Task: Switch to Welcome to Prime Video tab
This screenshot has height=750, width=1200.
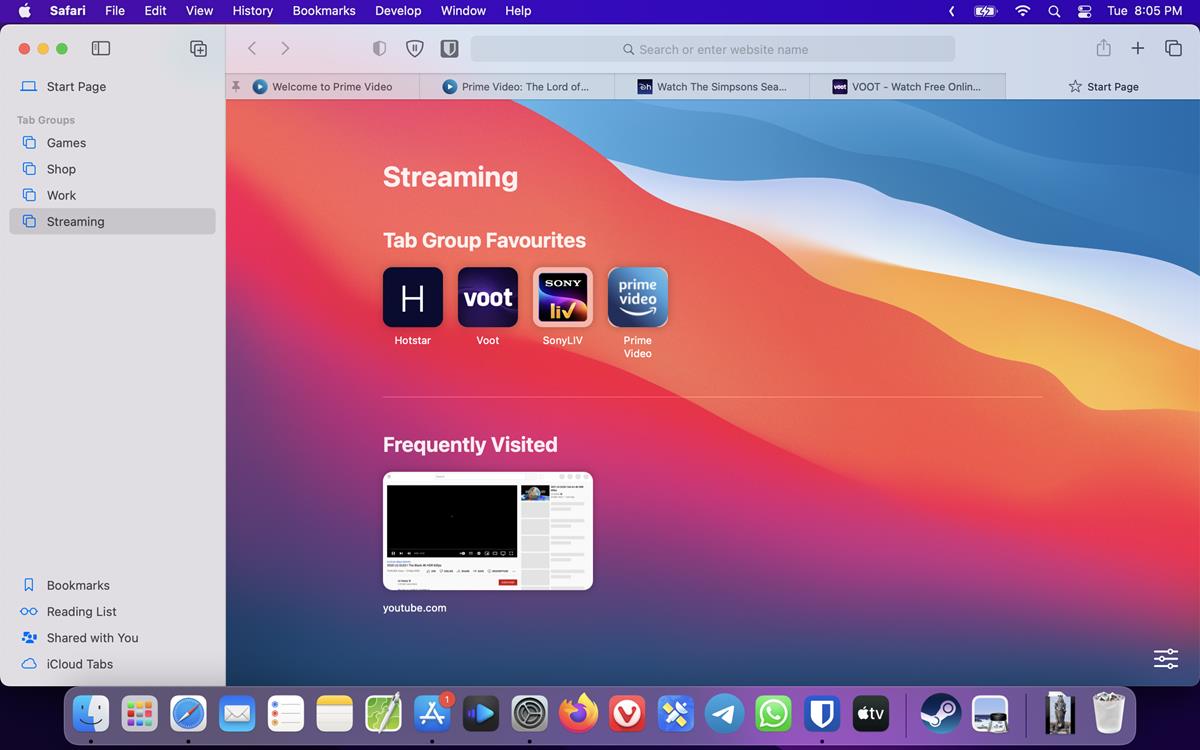Action: pyautogui.click(x=322, y=87)
